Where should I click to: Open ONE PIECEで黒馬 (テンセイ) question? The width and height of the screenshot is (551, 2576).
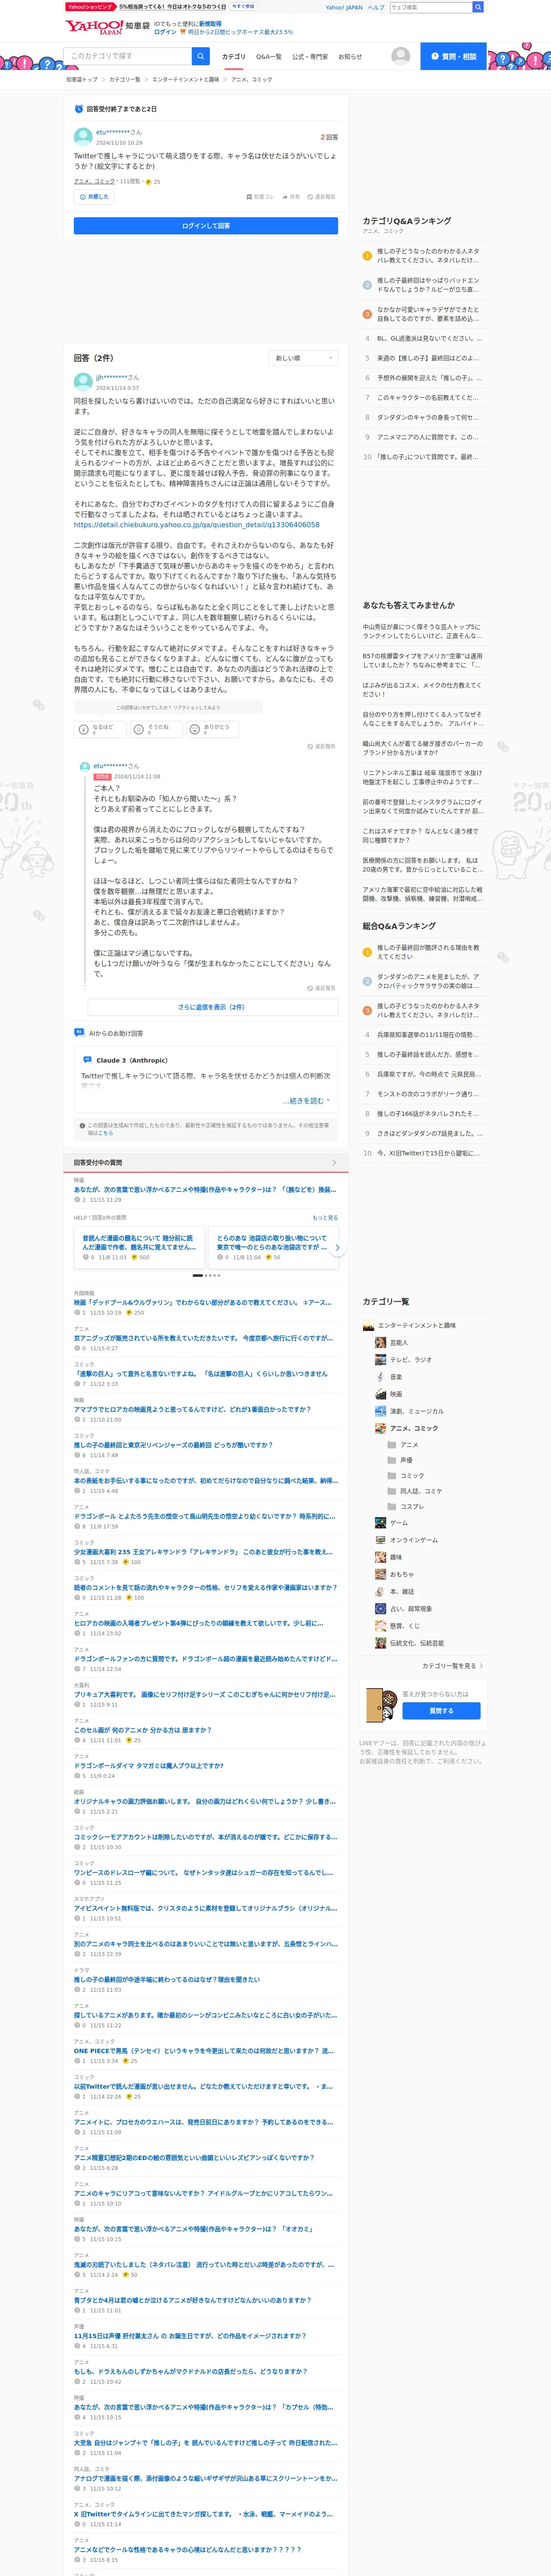click(204, 2051)
